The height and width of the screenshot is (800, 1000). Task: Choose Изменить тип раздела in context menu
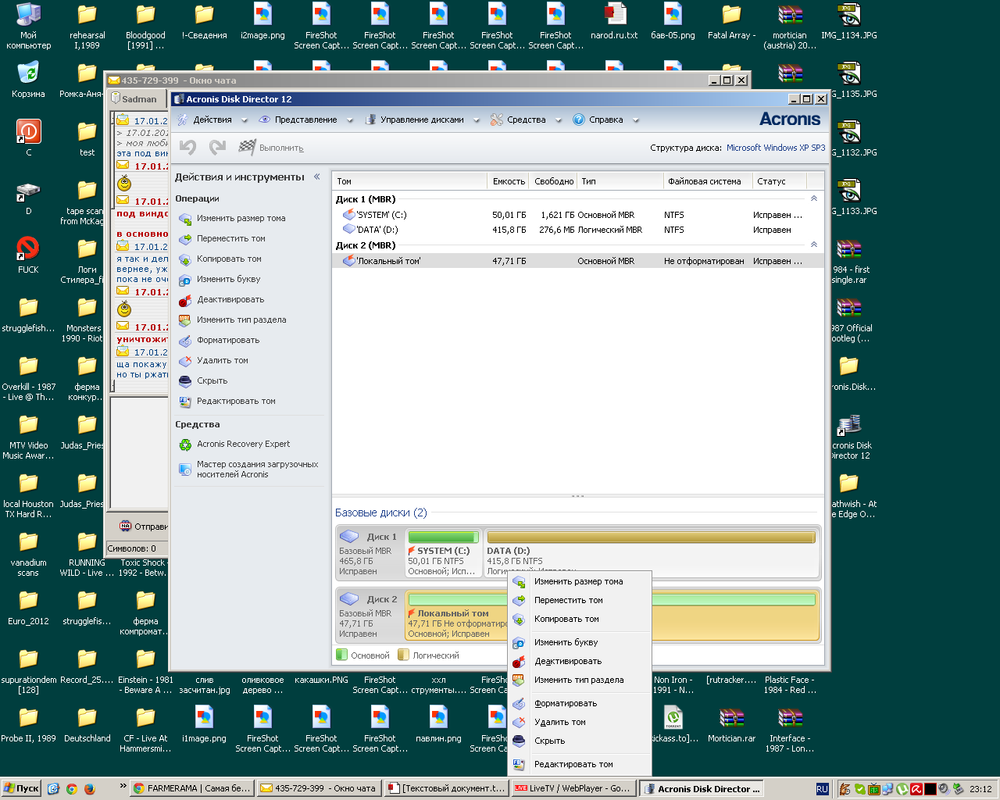579,680
